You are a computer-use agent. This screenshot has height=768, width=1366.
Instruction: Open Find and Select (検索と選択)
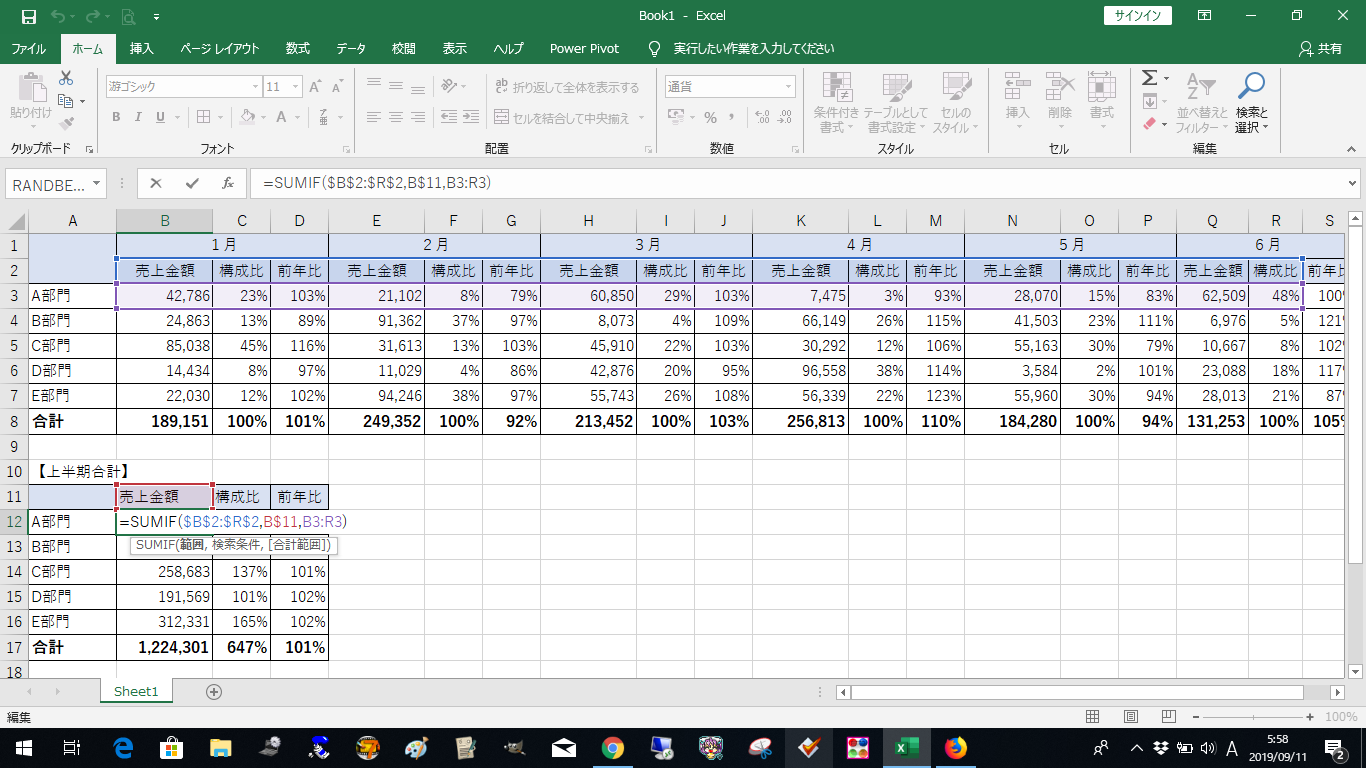1251,103
